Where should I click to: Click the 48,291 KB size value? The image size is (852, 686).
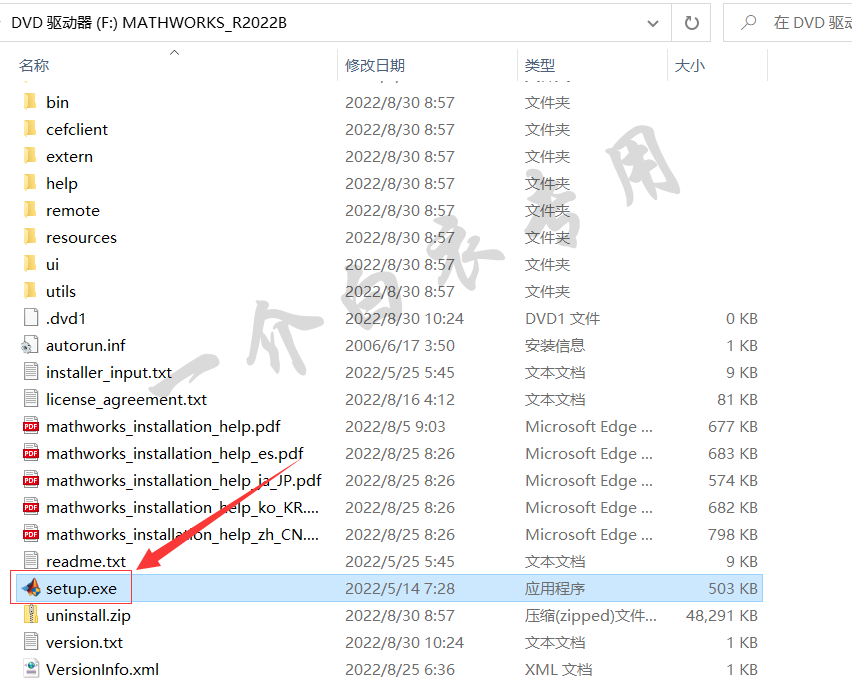722,615
